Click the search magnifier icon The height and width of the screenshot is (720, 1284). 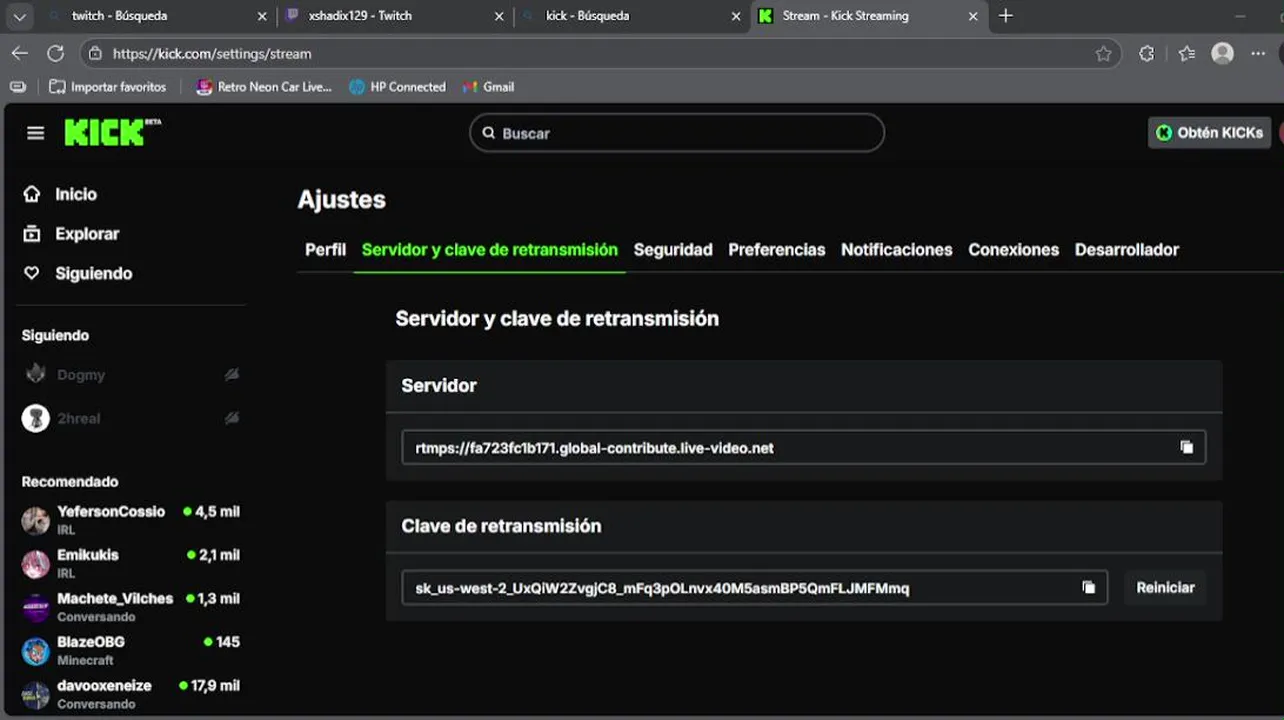tap(489, 133)
